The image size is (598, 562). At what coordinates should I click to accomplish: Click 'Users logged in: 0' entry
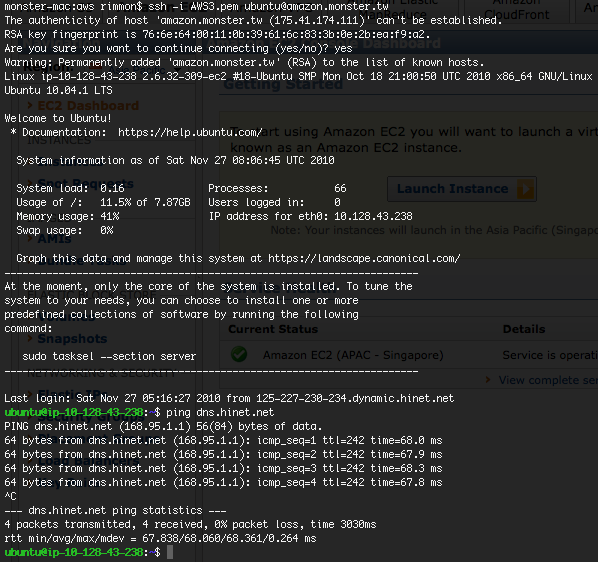click(274, 202)
